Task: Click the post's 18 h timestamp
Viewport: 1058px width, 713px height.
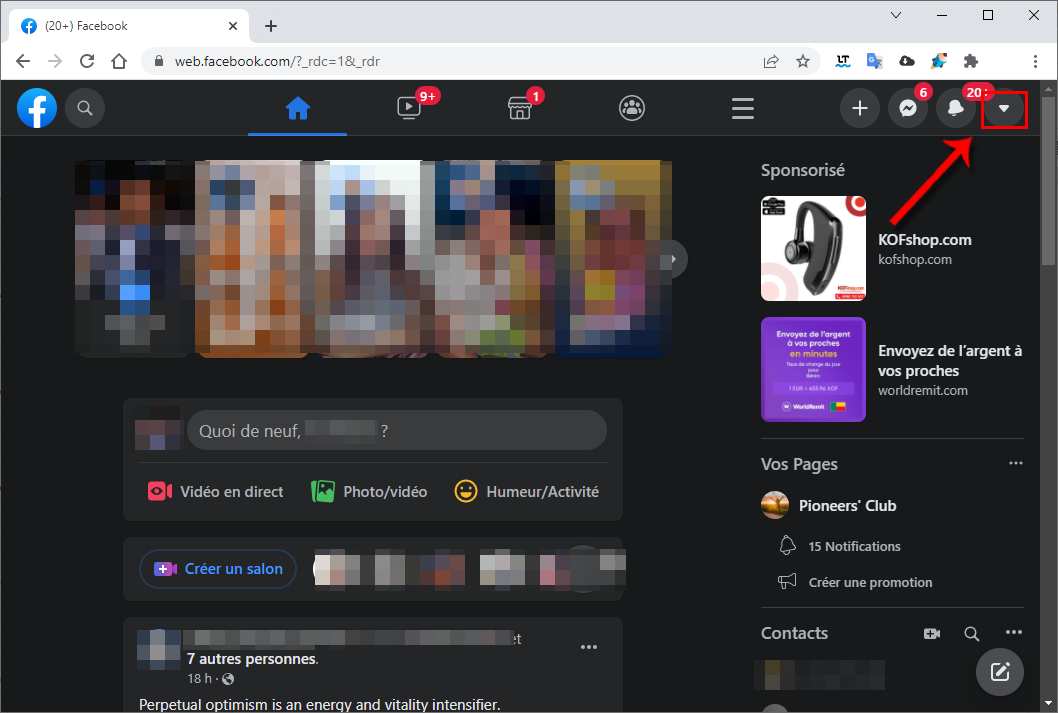Action: point(199,679)
